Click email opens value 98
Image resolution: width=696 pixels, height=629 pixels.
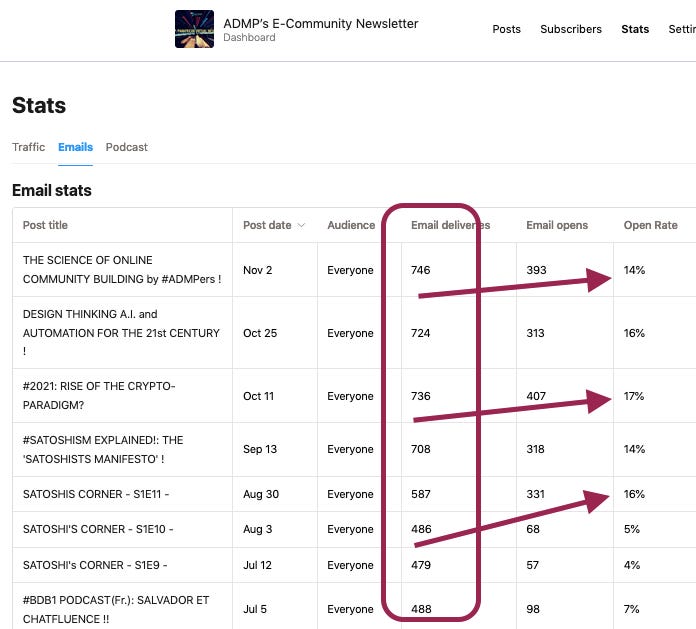[x=533, y=609]
